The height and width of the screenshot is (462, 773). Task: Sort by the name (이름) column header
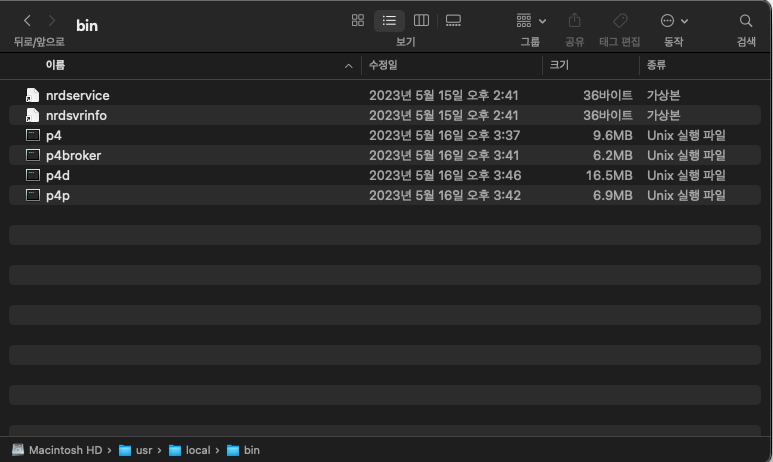click(x=55, y=65)
